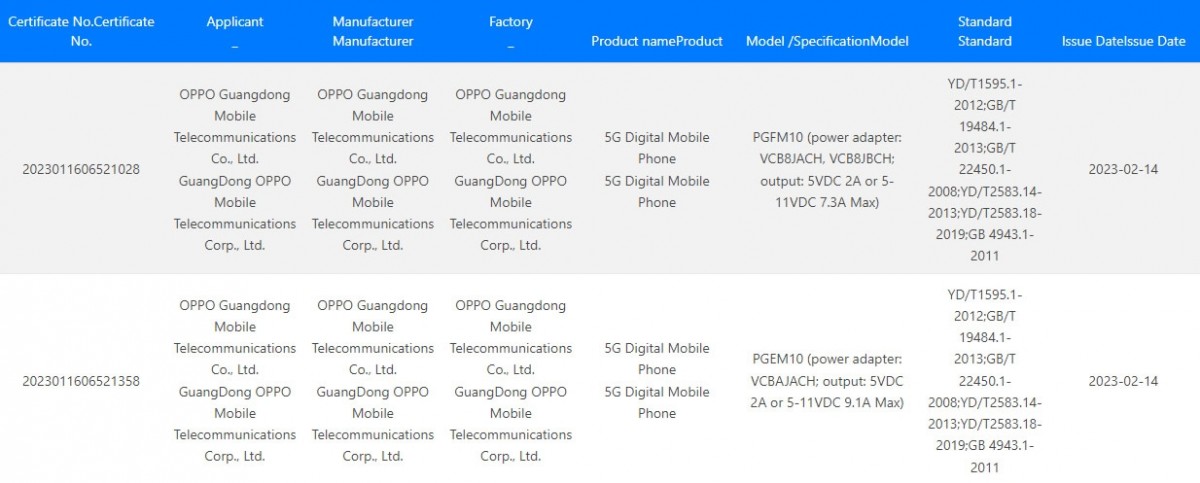Image resolution: width=1200 pixels, height=483 pixels.
Task: Select the Issue Date column header
Action: point(1124,41)
